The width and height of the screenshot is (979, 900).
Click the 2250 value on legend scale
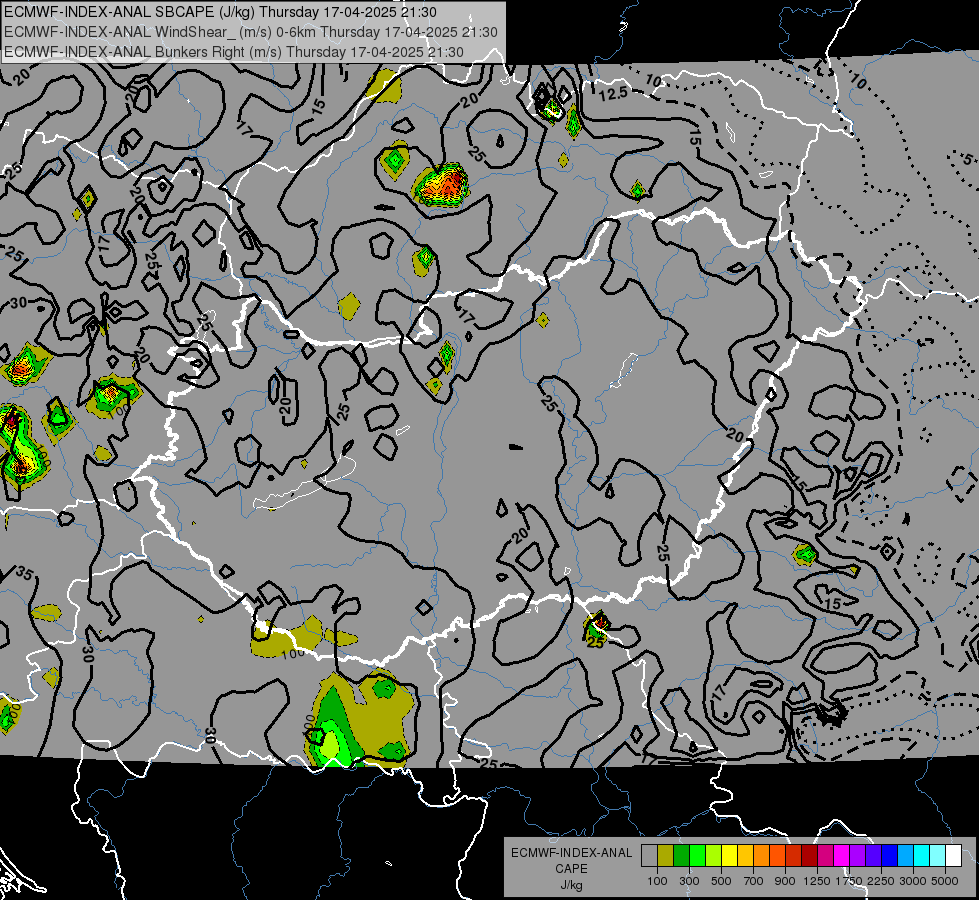tap(881, 881)
